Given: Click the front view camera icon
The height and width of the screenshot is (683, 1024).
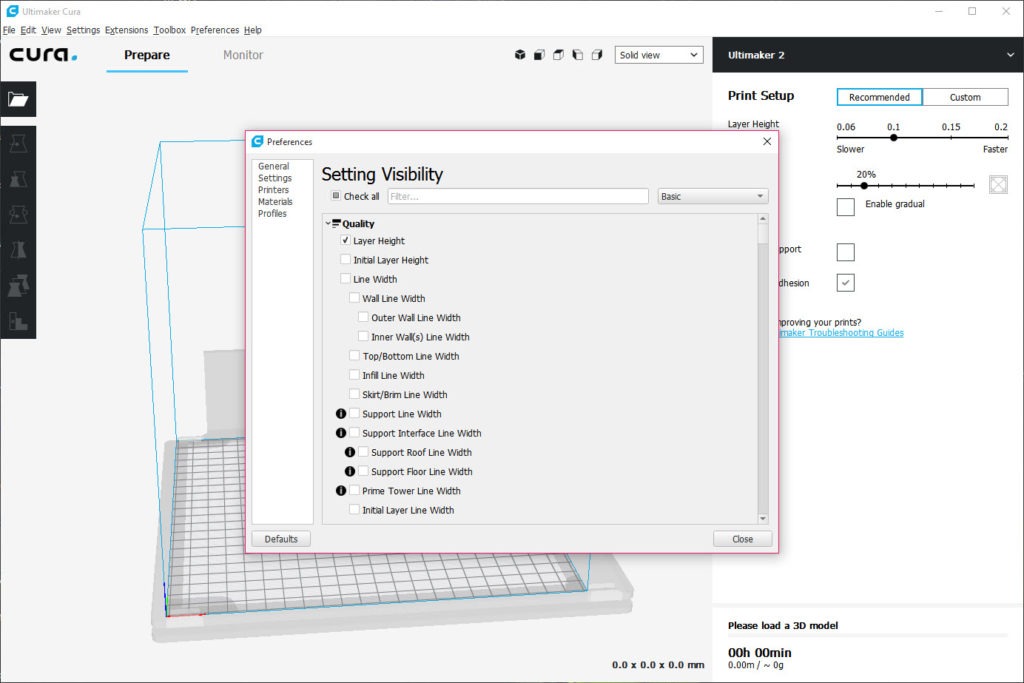Looking at the screenshot, I should pos(539,55).
